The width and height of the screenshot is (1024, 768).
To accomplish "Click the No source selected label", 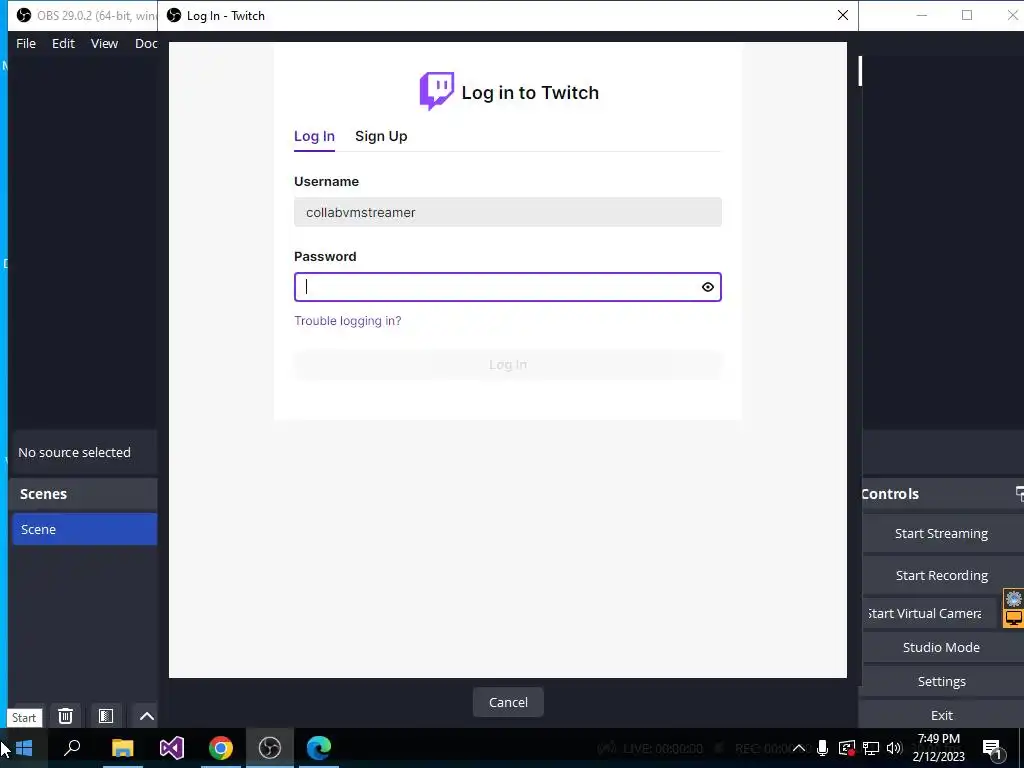I will pos(74,452).
